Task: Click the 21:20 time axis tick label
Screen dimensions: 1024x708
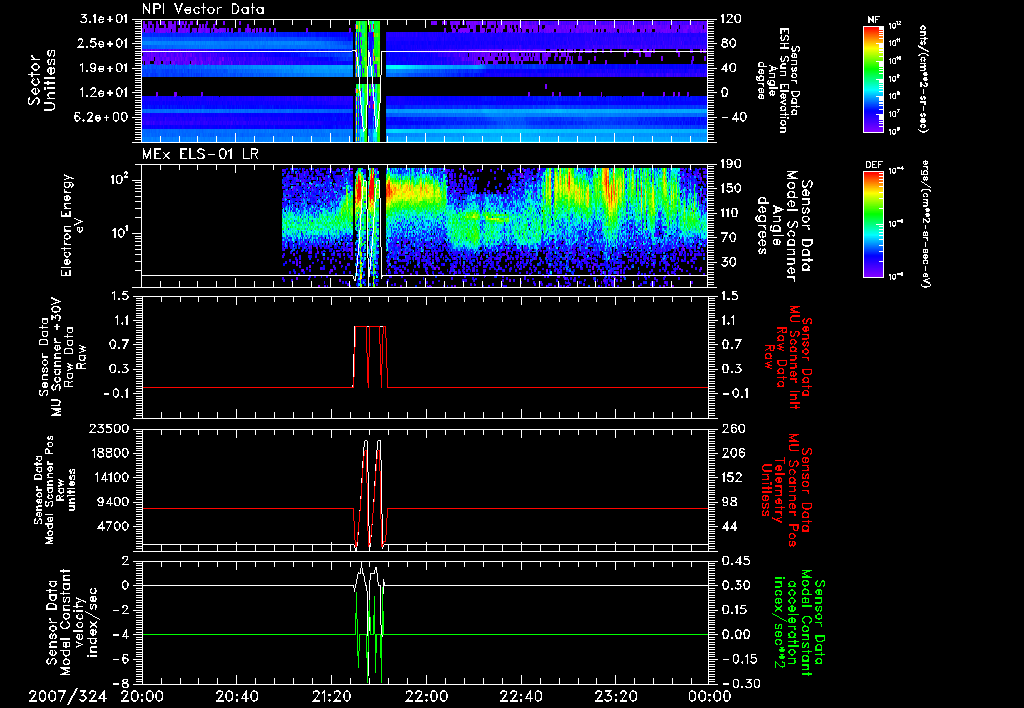Action: (x=331, y=695)
